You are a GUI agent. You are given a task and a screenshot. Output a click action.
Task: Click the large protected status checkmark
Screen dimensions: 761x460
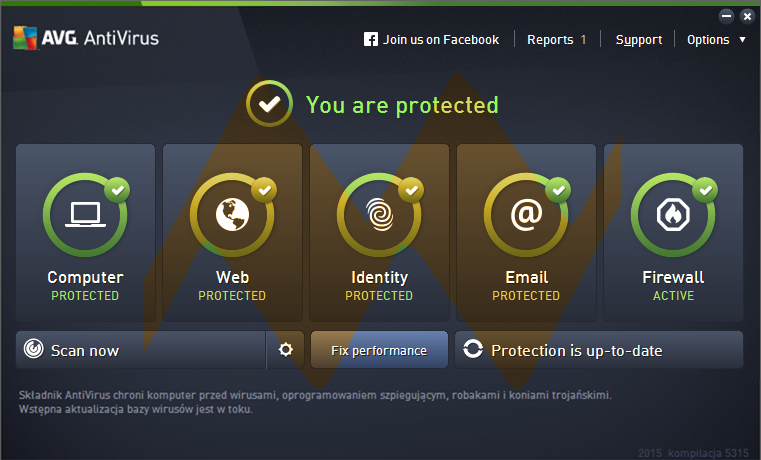267,104
